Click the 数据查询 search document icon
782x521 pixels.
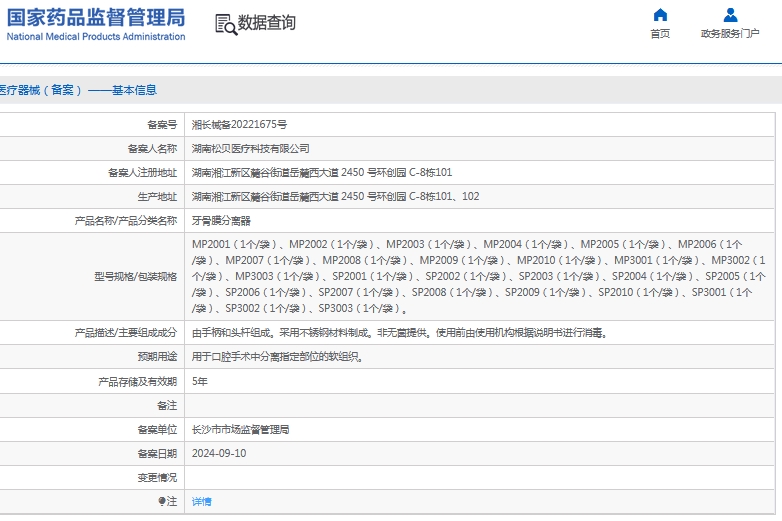tap(226, 24)
